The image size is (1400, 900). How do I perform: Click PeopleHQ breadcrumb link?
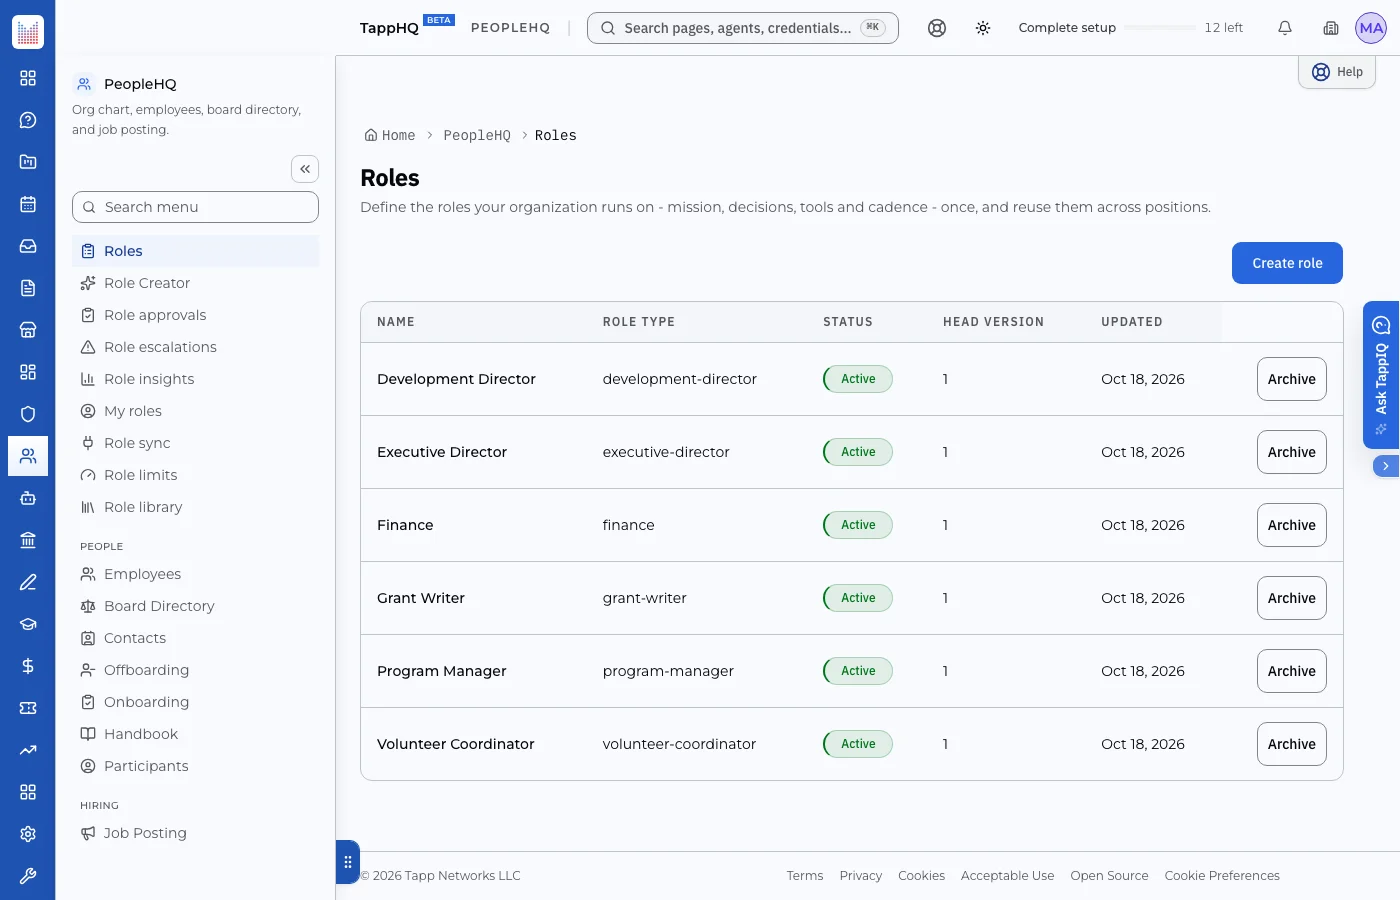(477, 135)
